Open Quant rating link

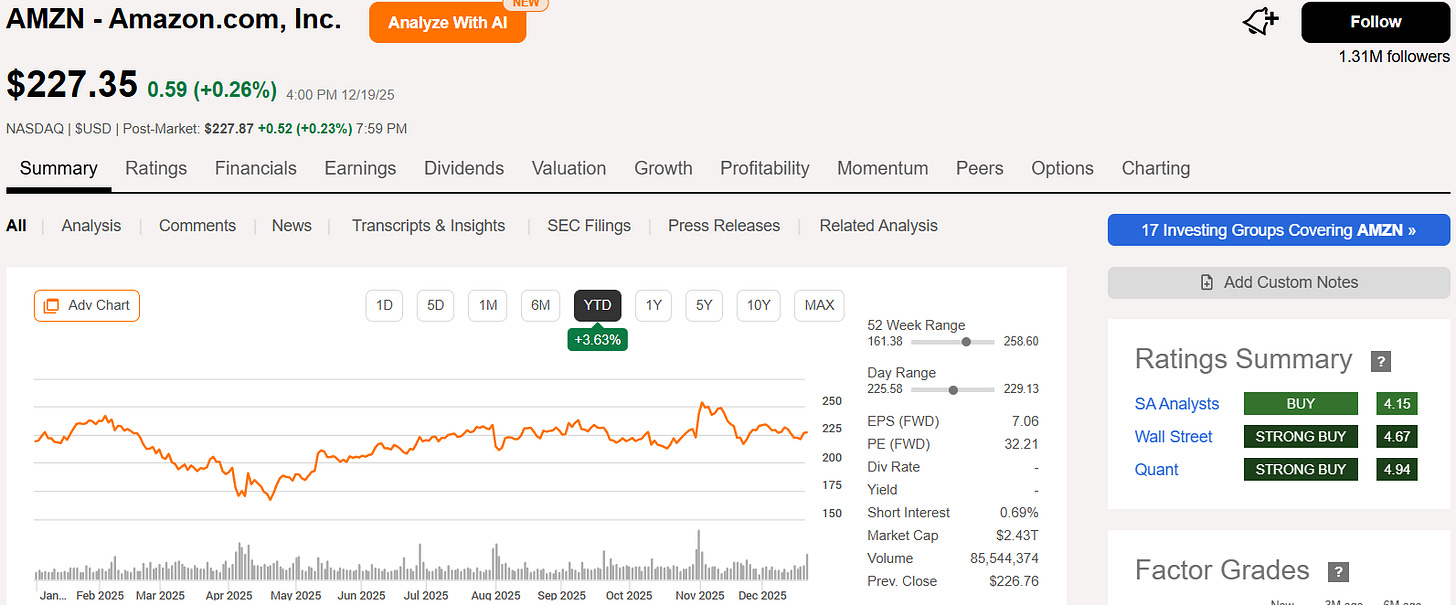(x=1157, y=470)
